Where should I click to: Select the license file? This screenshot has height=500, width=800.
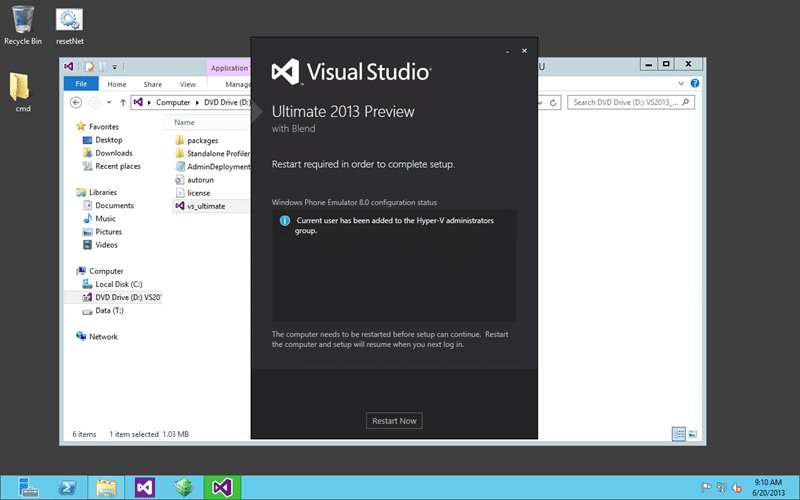pyautogui.click(x=198, y=193)
